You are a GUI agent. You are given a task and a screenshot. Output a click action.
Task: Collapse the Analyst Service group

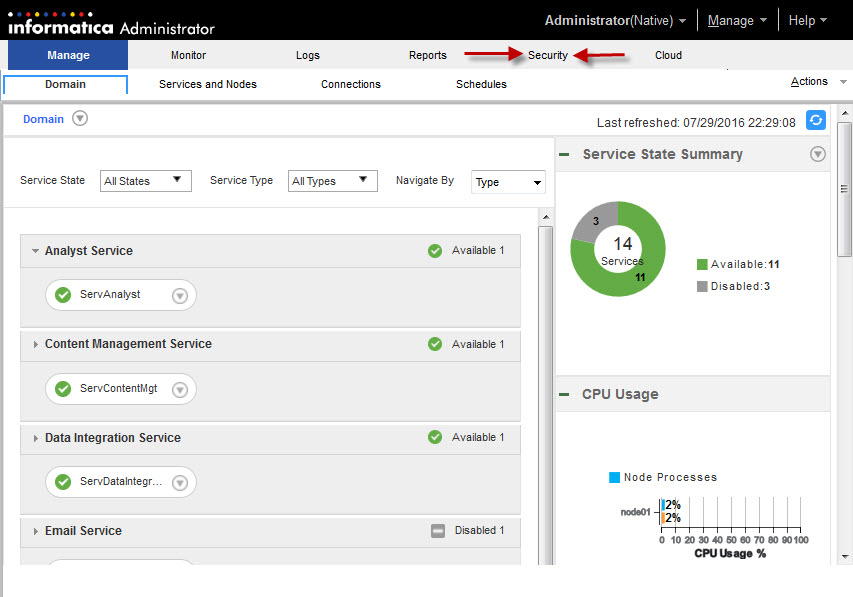pyautogui.click(x=35, y=251)
